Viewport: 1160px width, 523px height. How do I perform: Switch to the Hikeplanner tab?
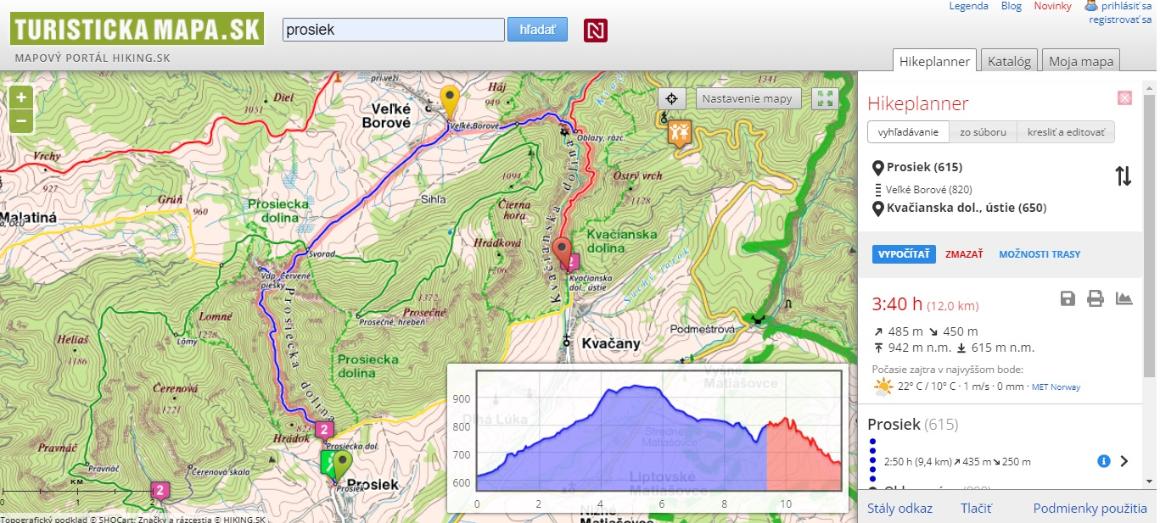[934, 61]
